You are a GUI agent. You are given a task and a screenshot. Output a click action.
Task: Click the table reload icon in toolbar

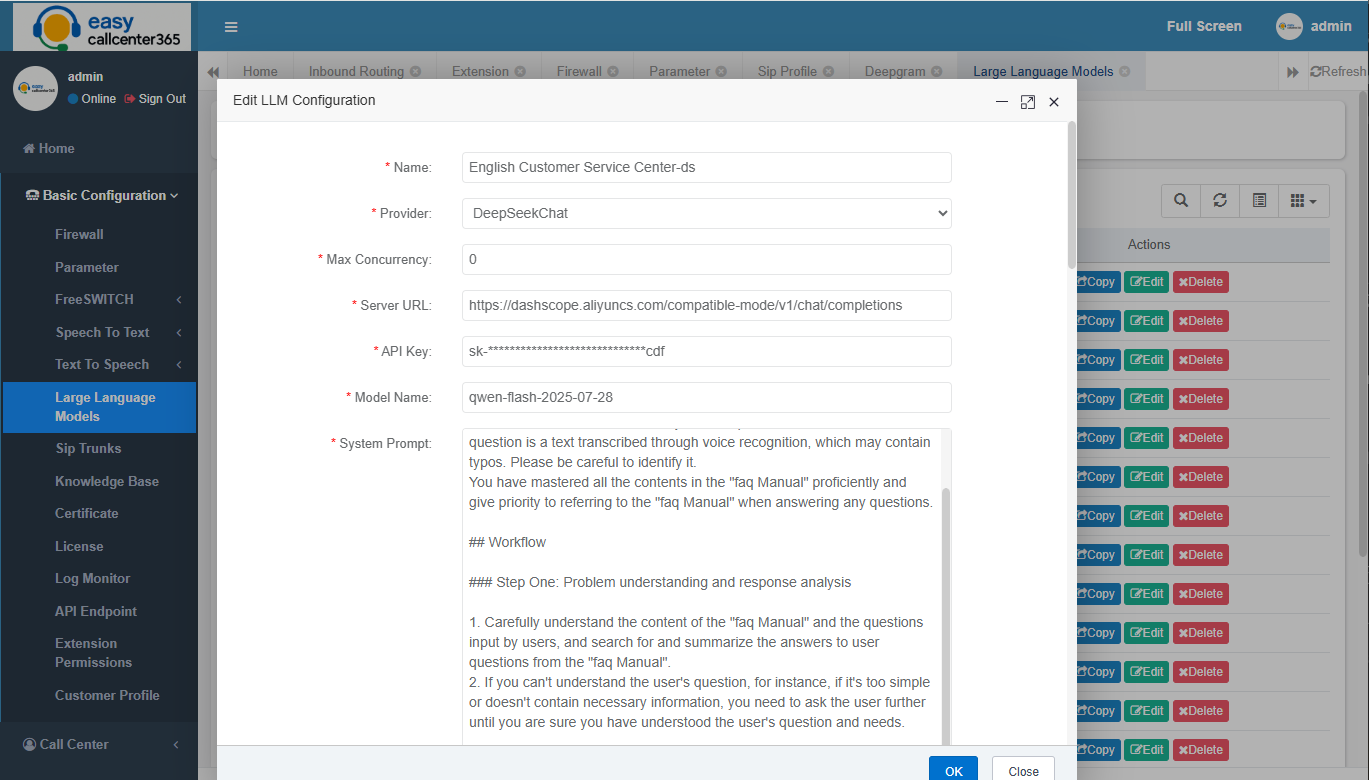[1220, 200]
